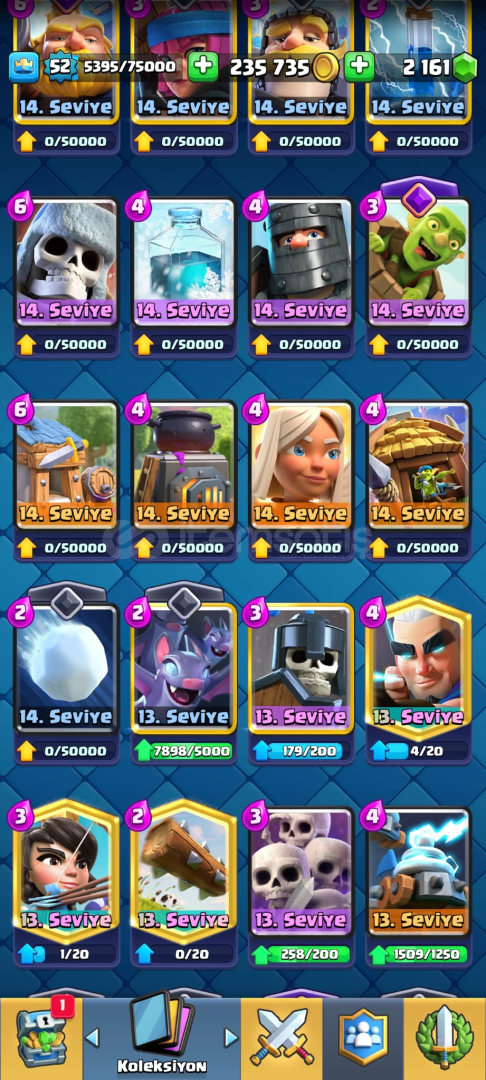
Task: Tap the green plus beside experience bar
Action: (x=202, y=67)
